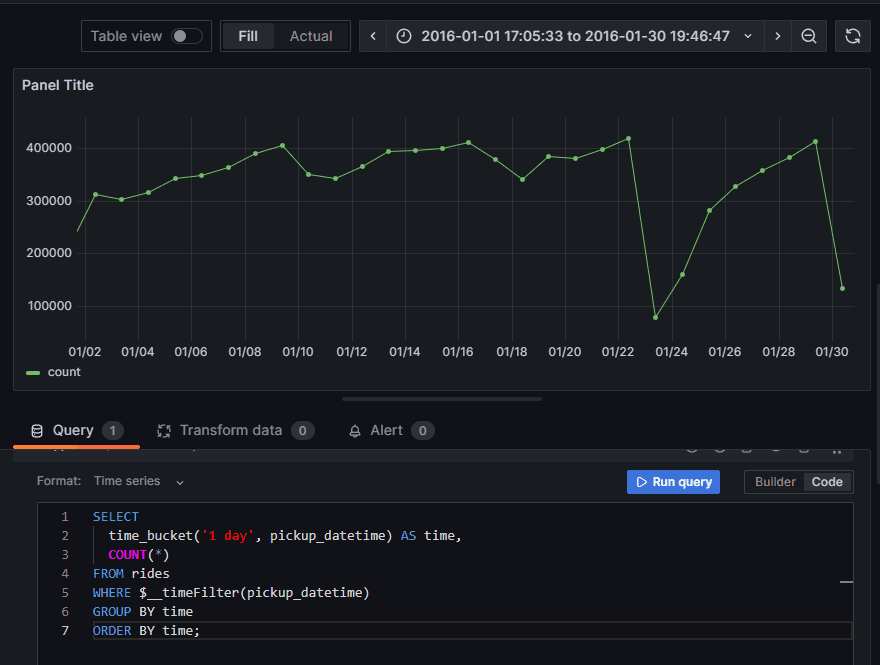Click the clock icon in the time picker
The image size is (880, 665).
pos(403,36)
